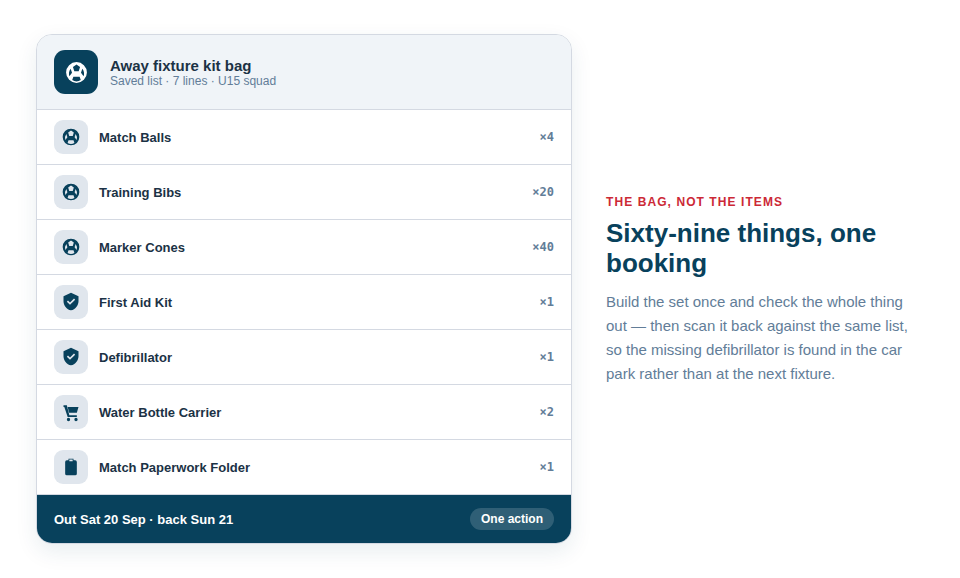Screen dimensions: 960x578
Task: Click the Build the set once paragraph
Action: (757, 338)
